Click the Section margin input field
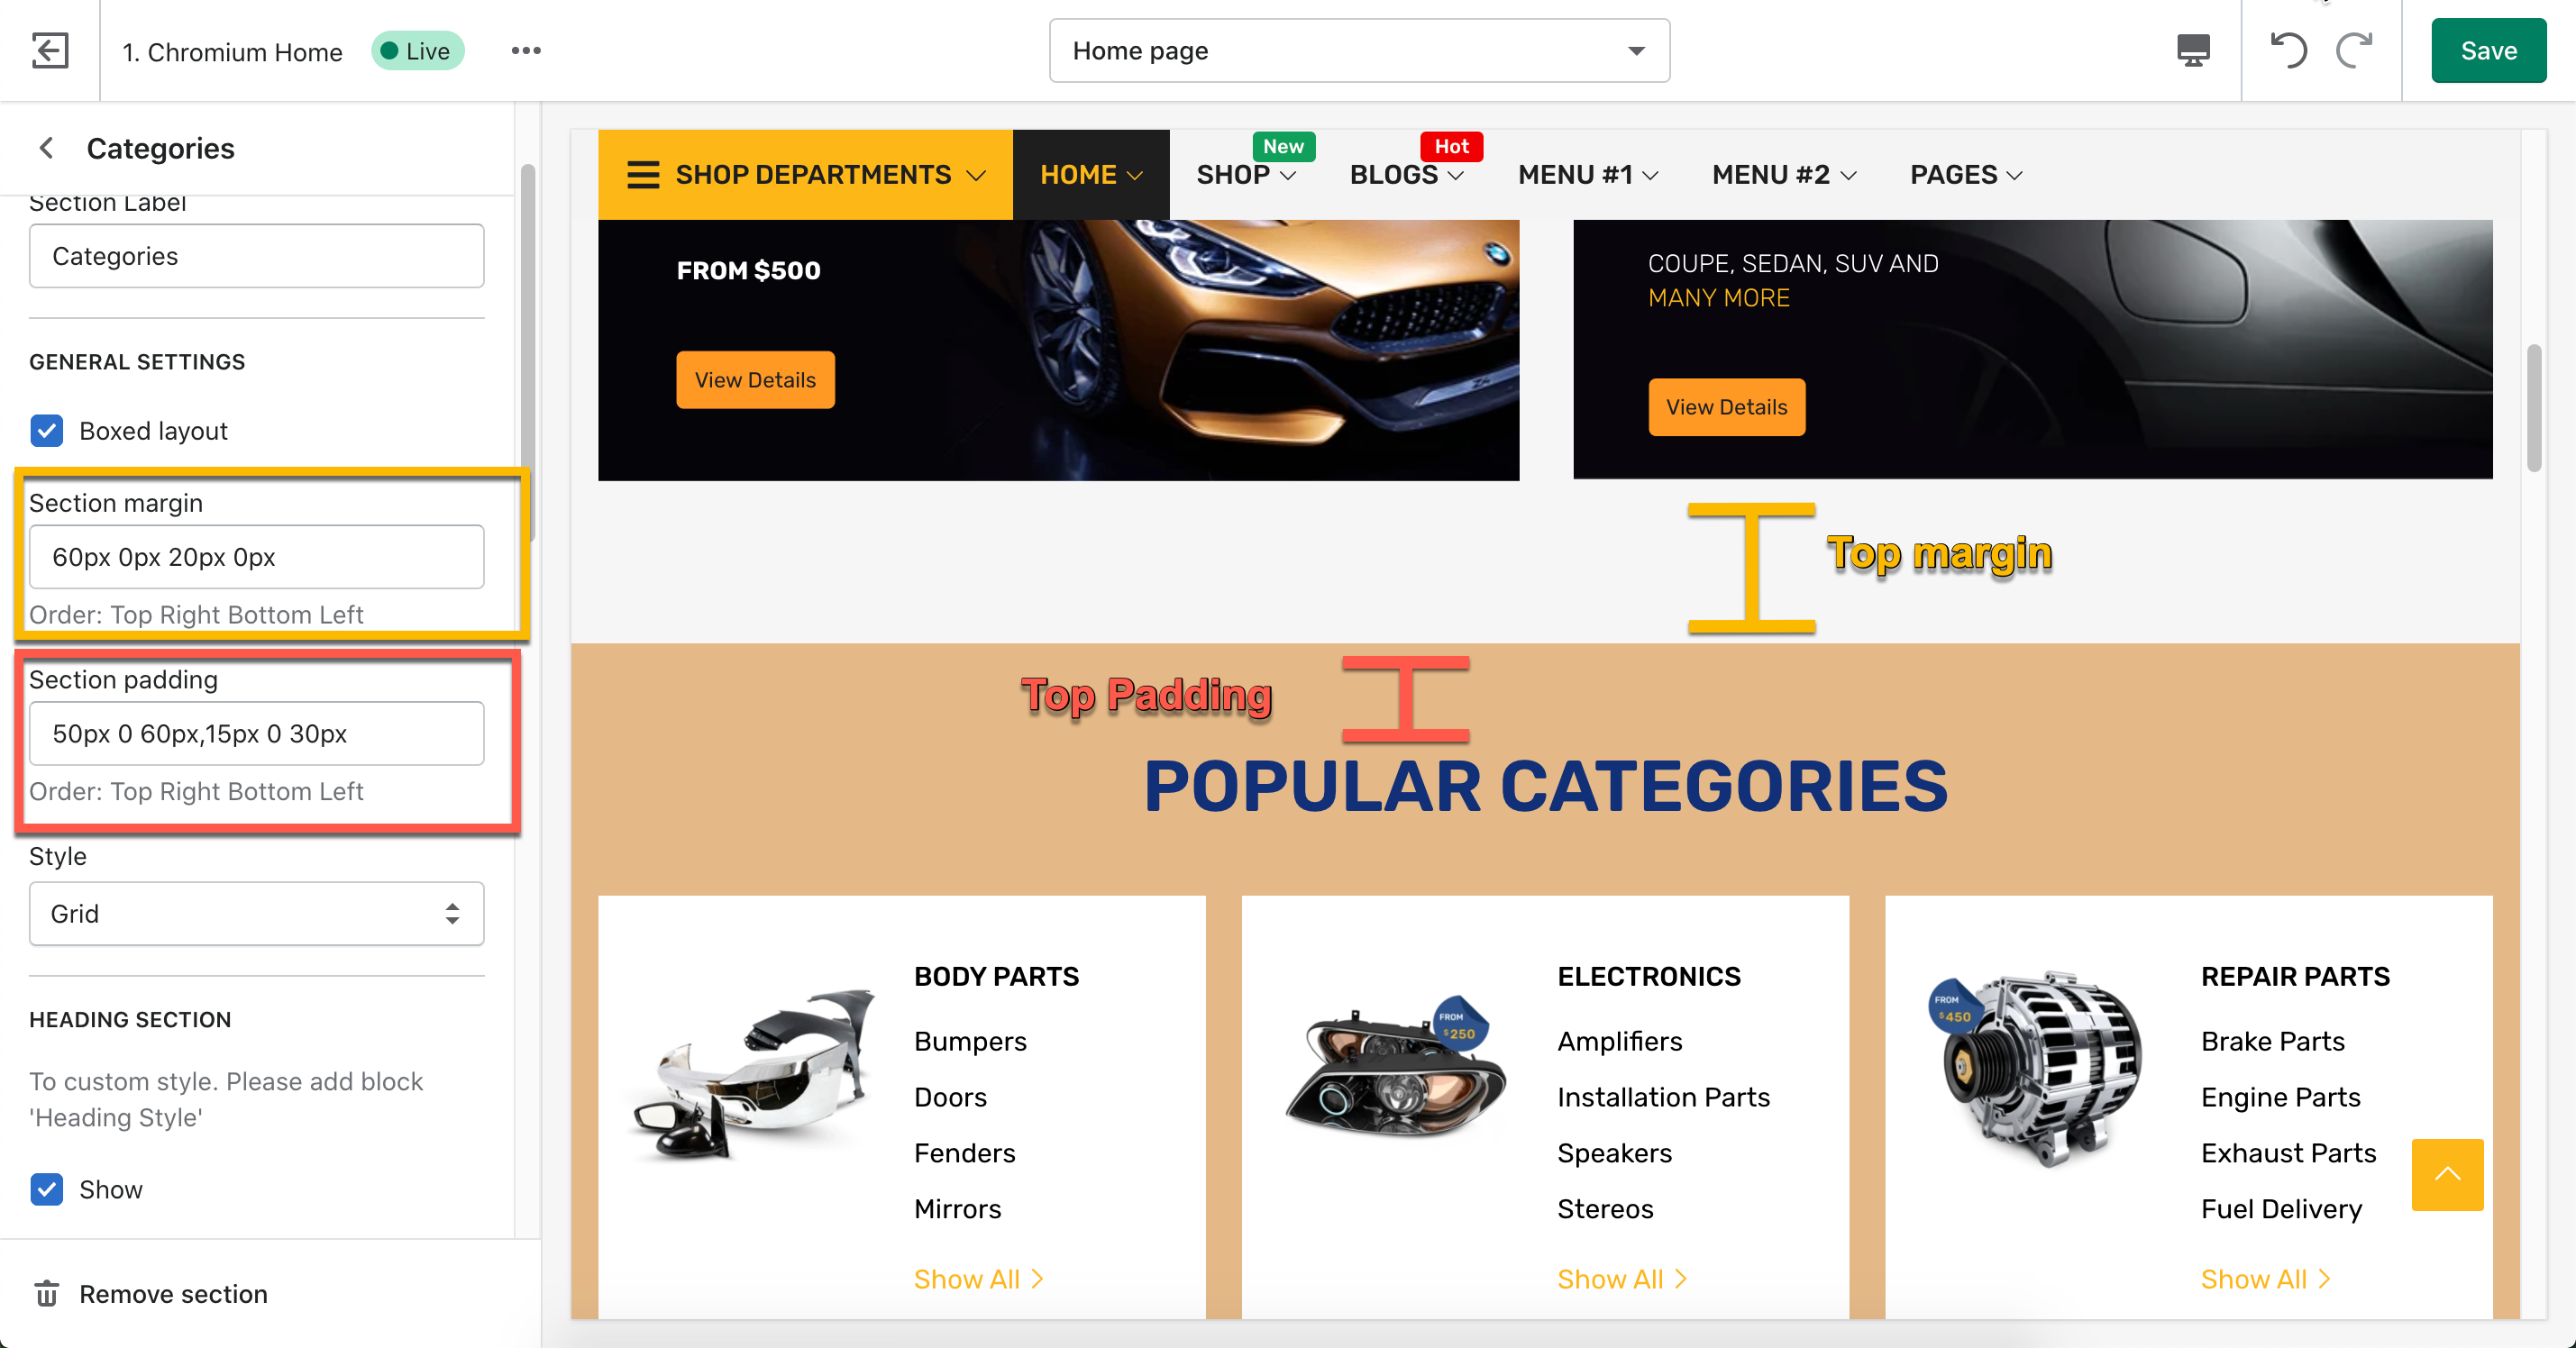Image resolution: width=2576 pixels, height=1348 pixels. pos(256,557)
